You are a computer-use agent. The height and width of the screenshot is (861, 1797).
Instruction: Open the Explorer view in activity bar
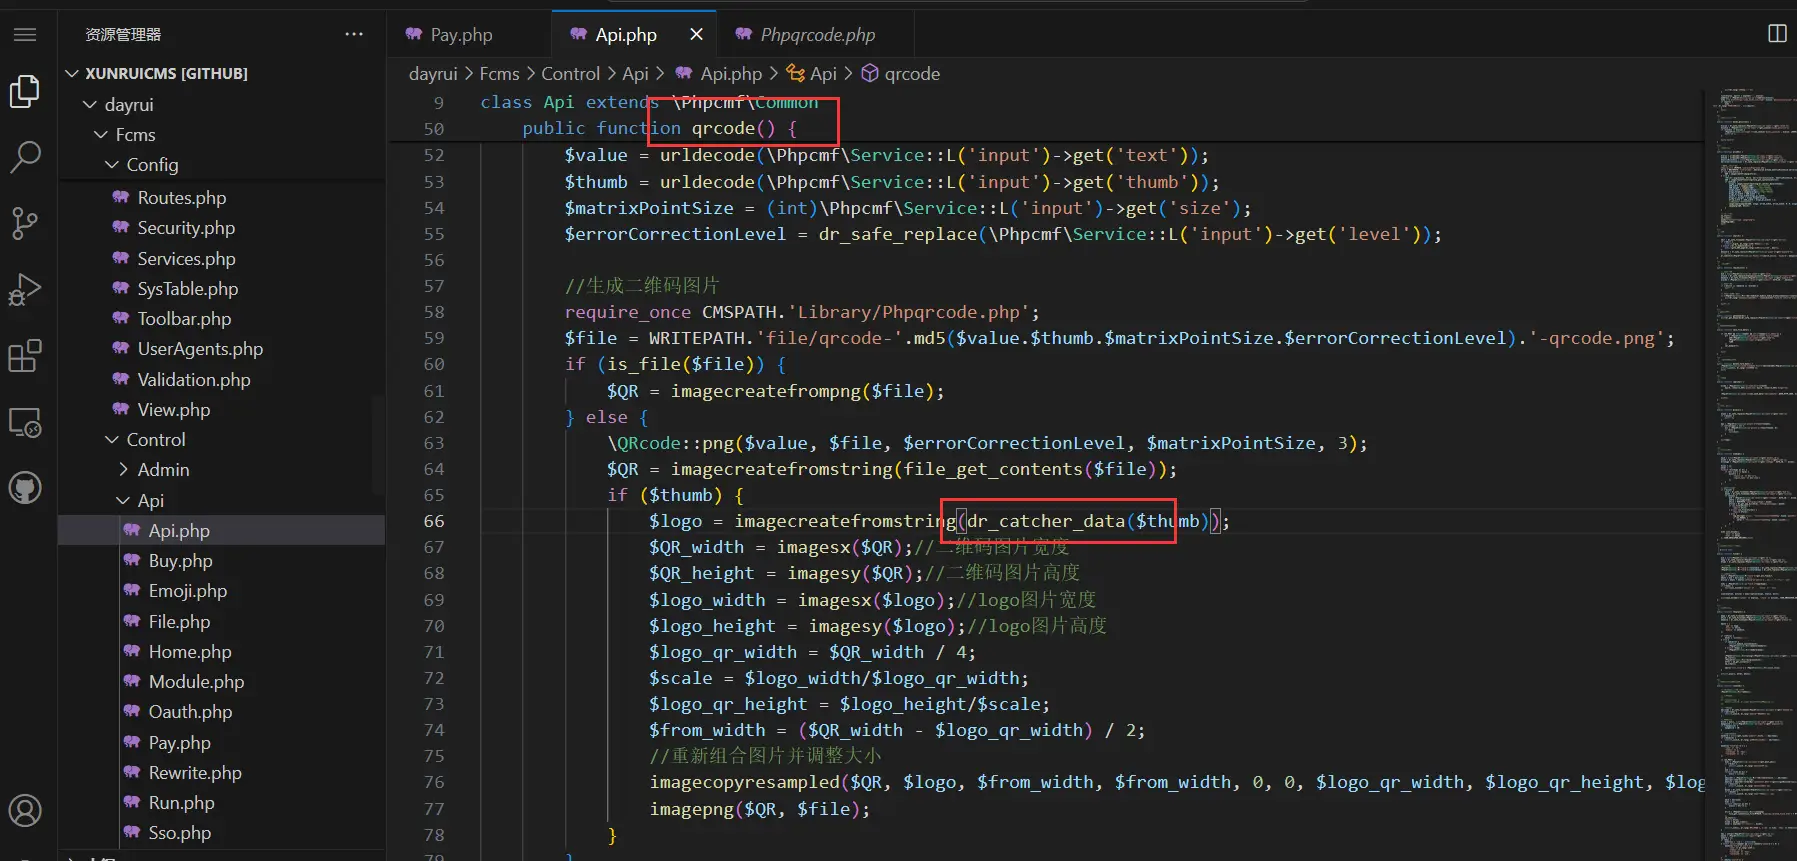point(25,91)
